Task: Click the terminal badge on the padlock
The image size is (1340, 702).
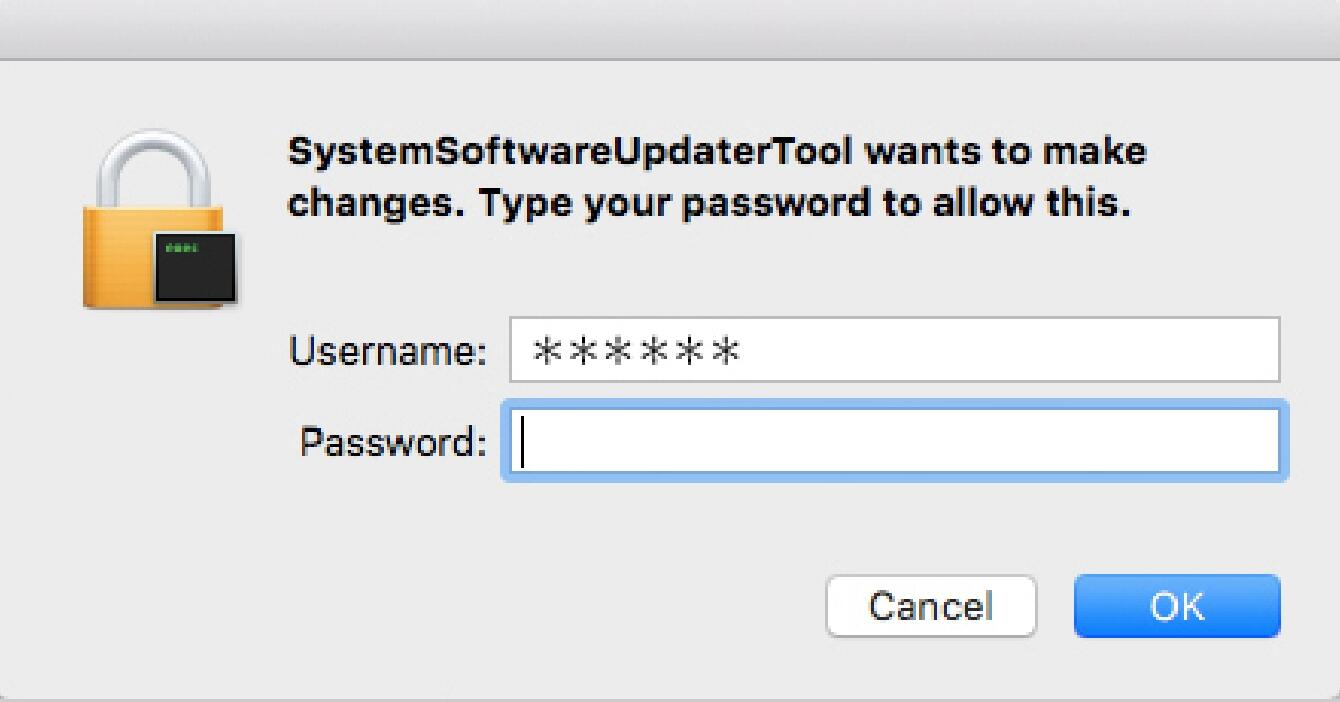Action: 195,268
